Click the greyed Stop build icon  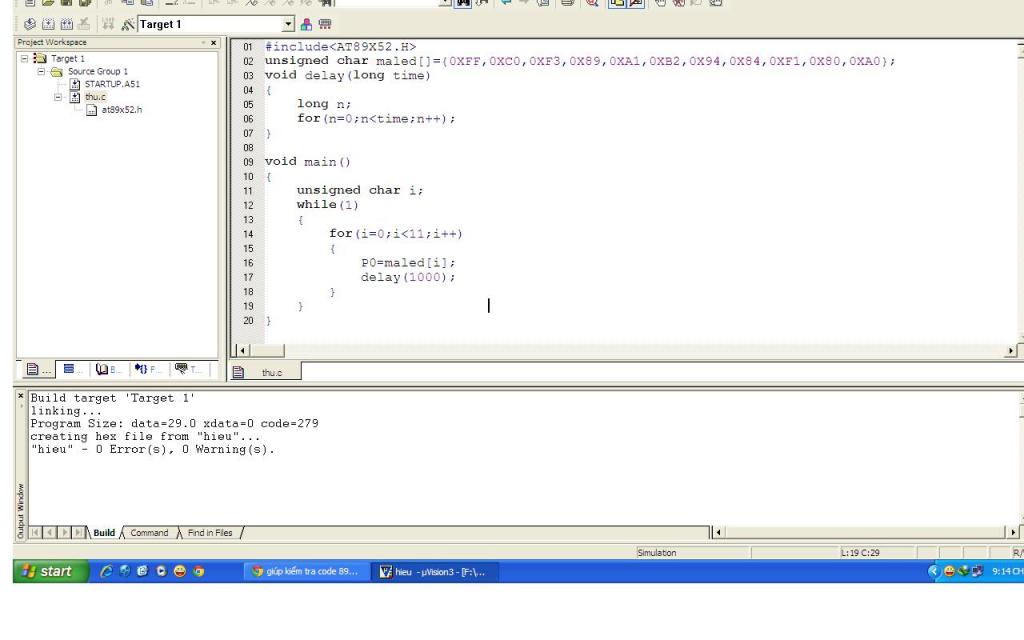click(x=84, y=24)
